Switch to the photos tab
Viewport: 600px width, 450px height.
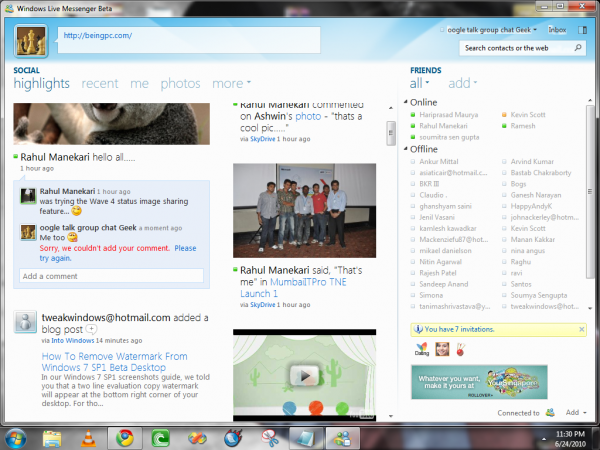click(180, 83)
